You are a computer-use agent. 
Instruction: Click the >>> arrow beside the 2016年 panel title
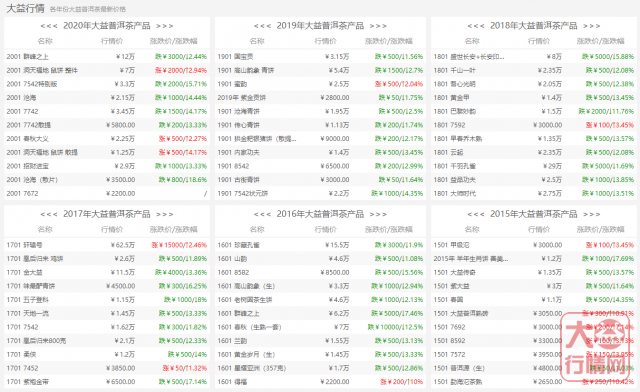[378, 214]
